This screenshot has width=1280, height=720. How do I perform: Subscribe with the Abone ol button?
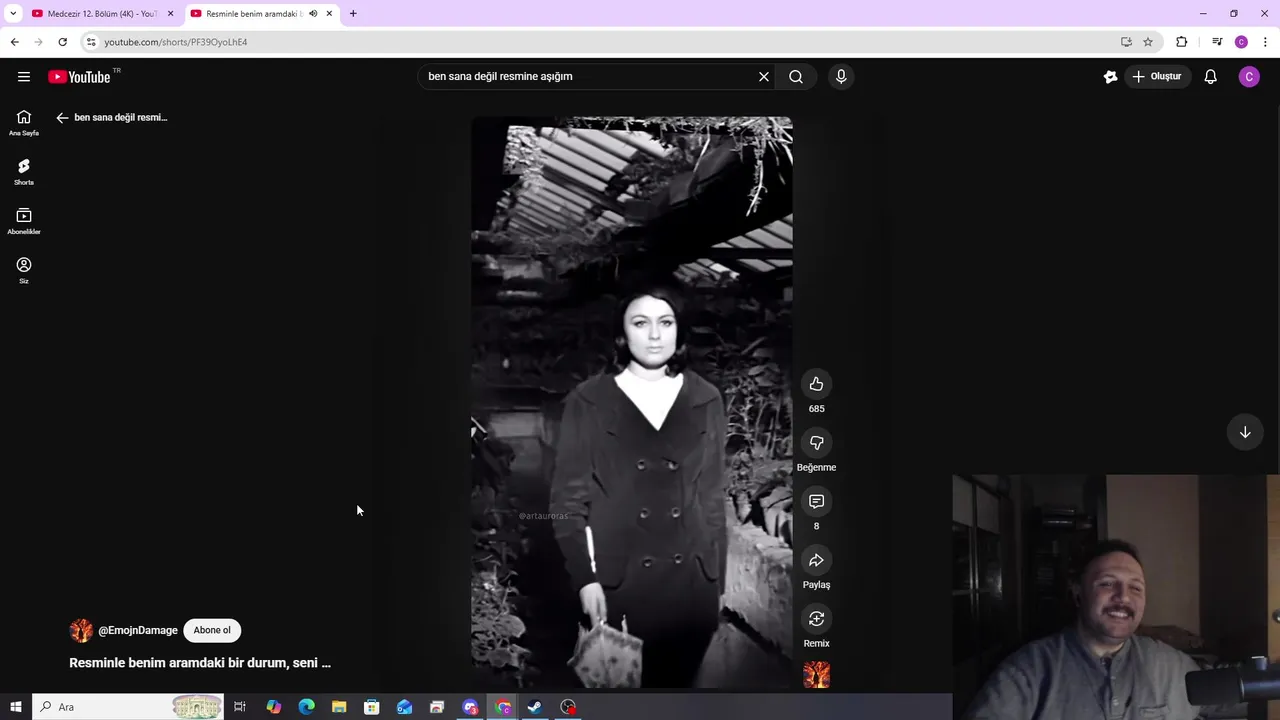tap(212, 630)
